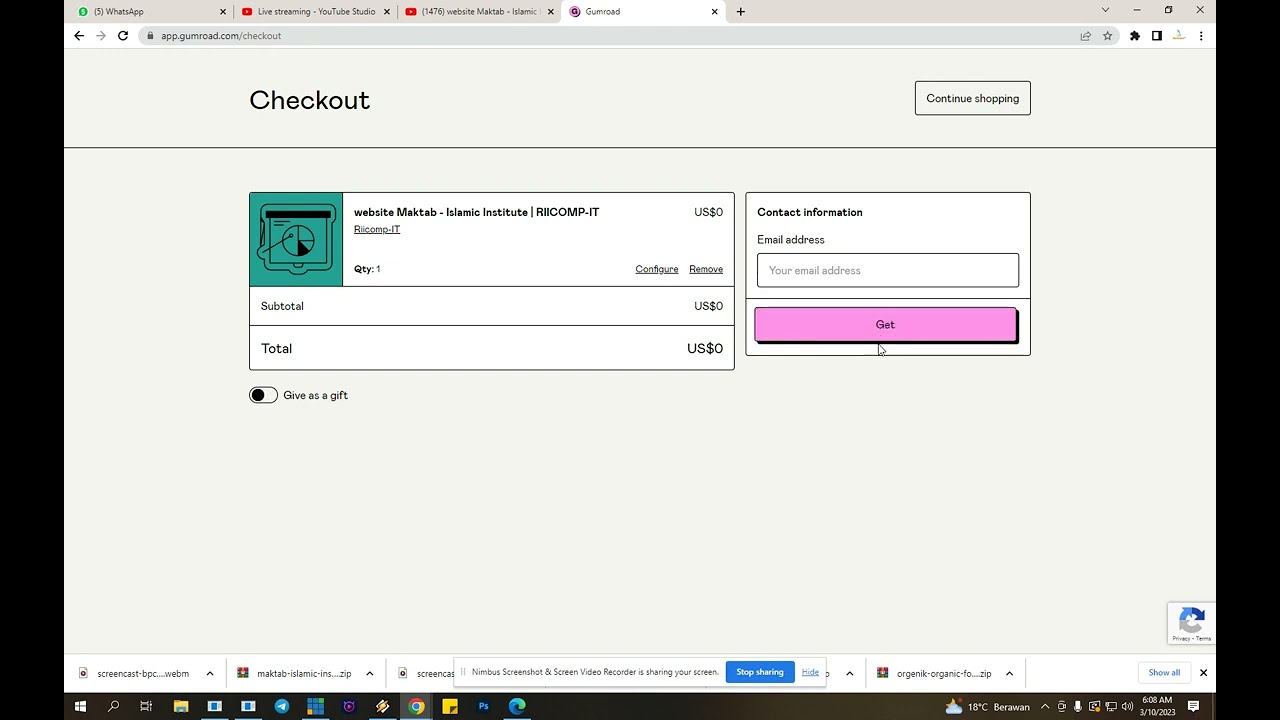Switch to Chrome in taskbar
This screenshot has width=1280, height=720.
pos(416,707)
